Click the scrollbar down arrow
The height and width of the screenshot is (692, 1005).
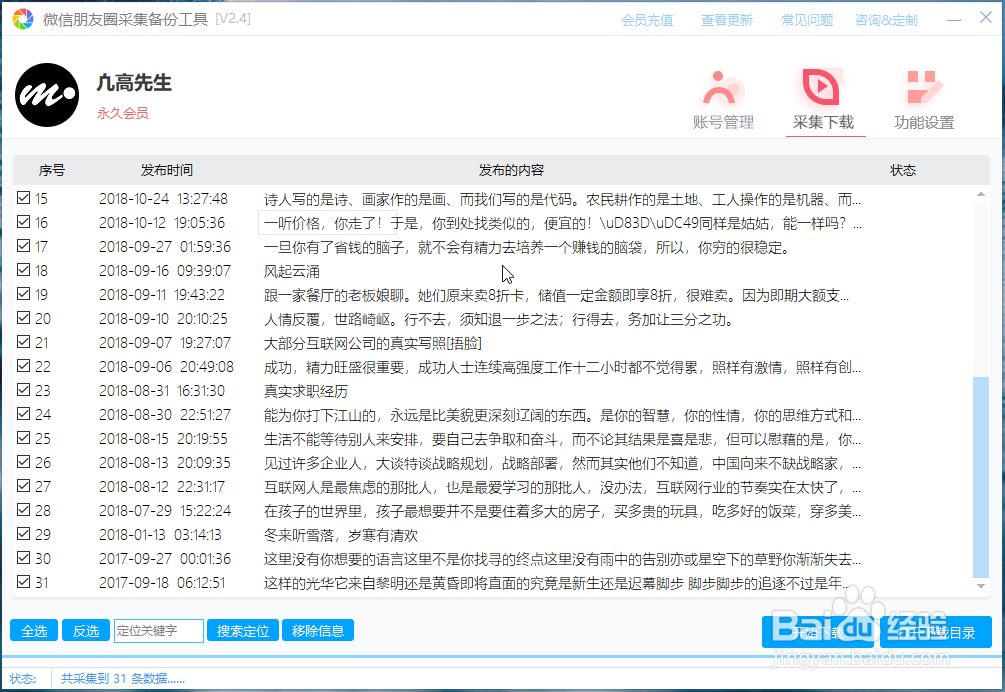click(981, 586)
